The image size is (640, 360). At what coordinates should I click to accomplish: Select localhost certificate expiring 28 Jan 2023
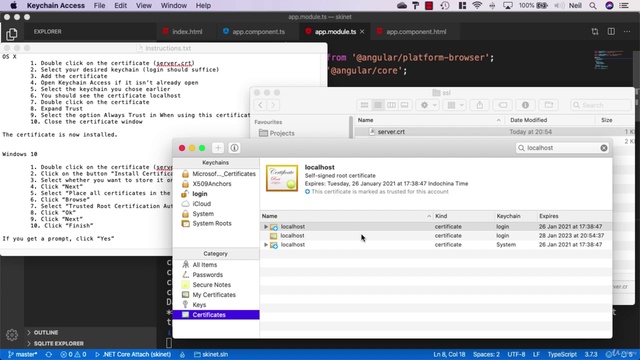pyautogui.click(x=436, y=236)
